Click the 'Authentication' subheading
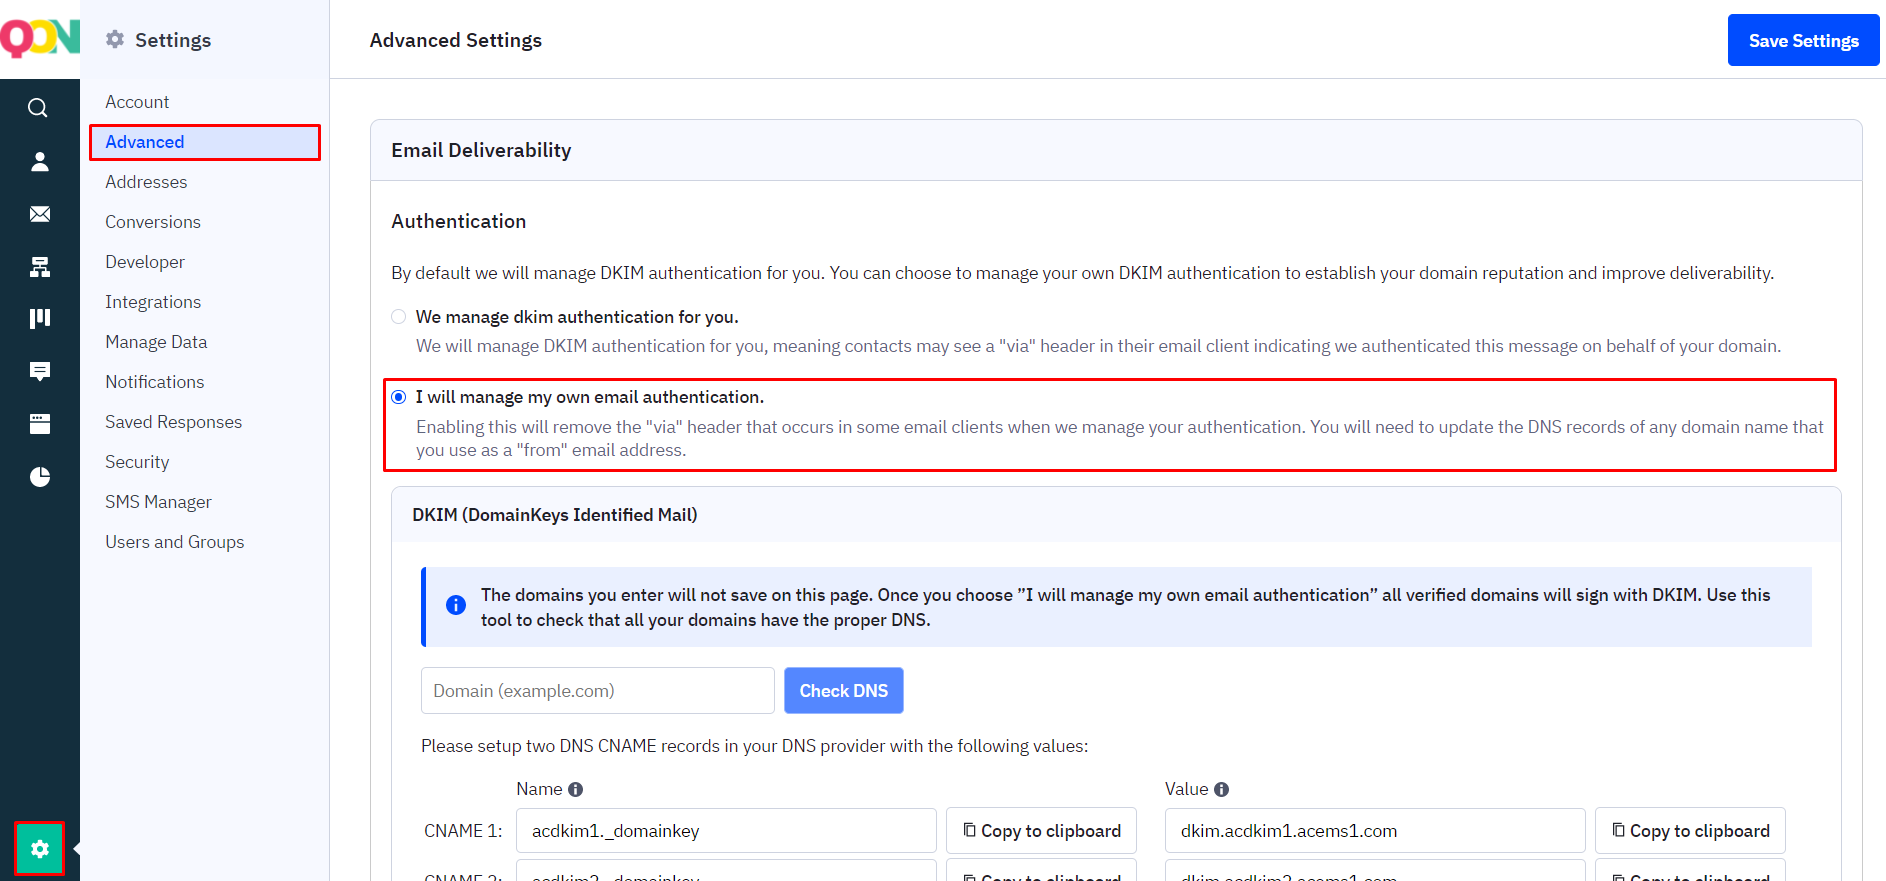 click(459, 221)
